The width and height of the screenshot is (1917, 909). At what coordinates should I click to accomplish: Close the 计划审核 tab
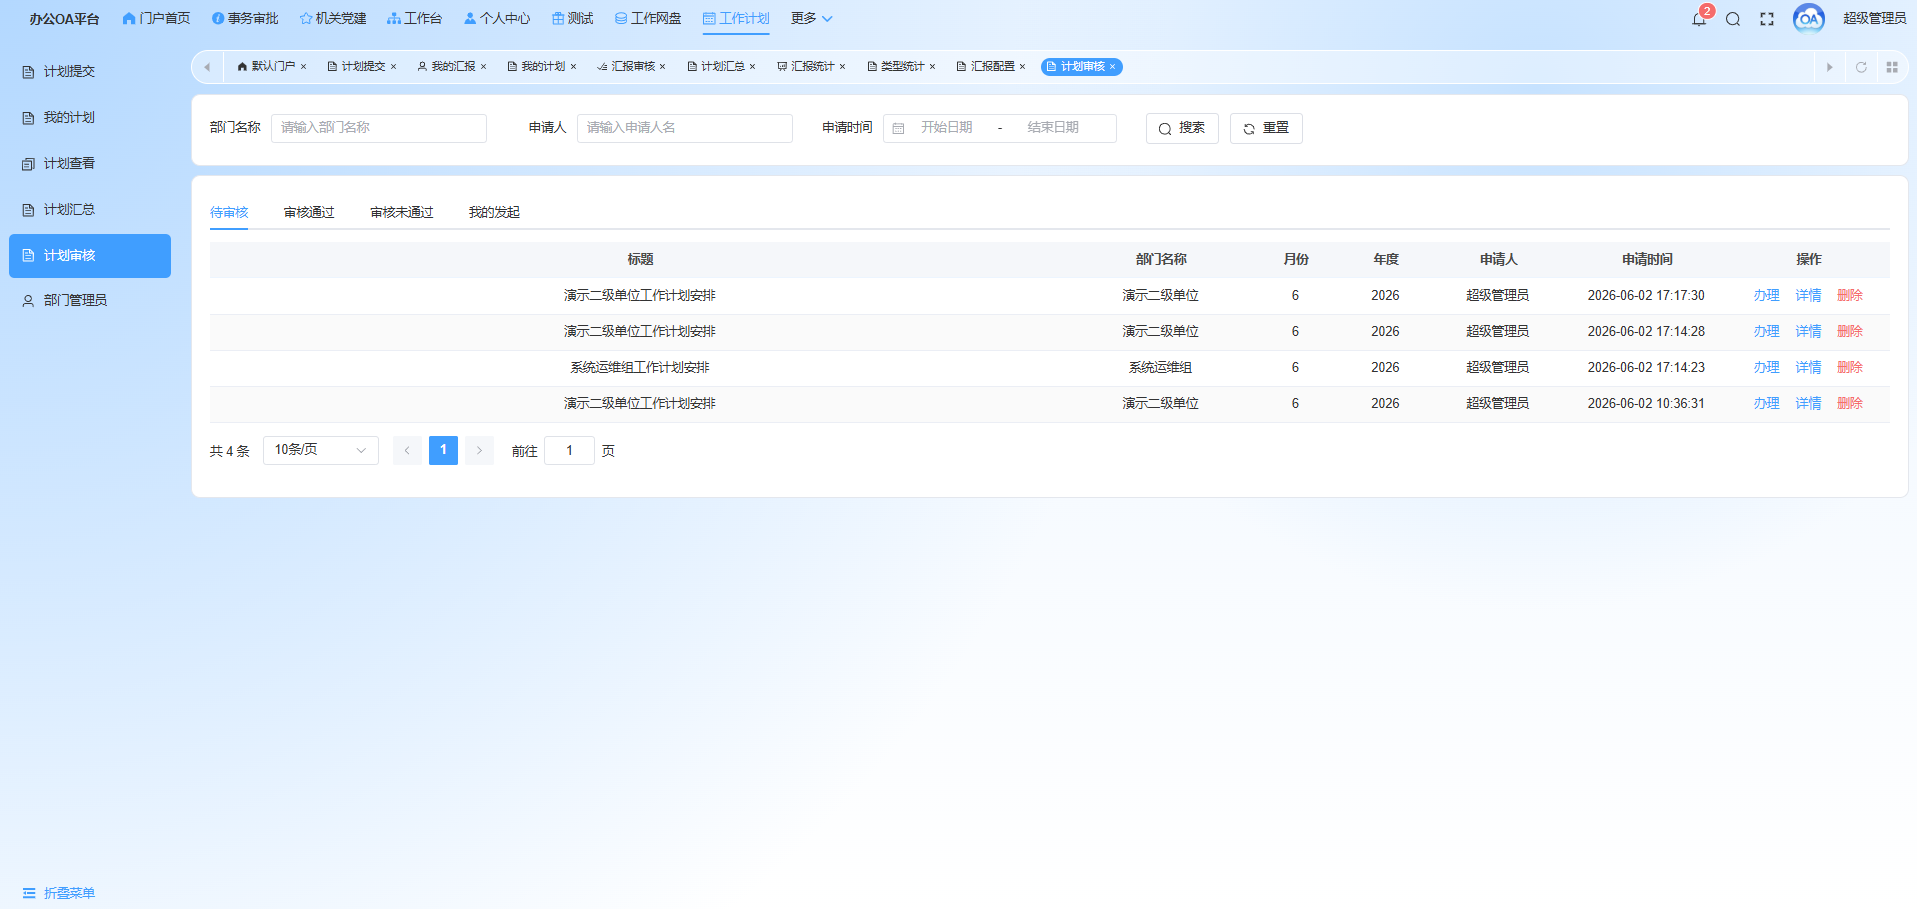tap(1112, 67)
